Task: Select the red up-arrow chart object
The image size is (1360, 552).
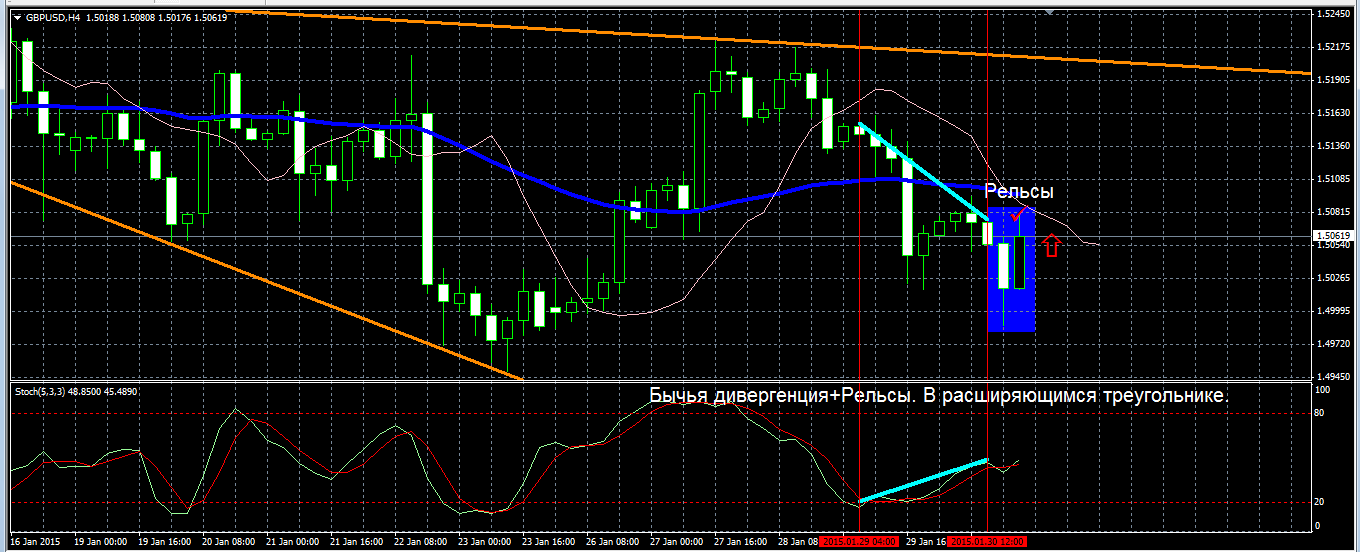Action: [x=1050, y=244]
